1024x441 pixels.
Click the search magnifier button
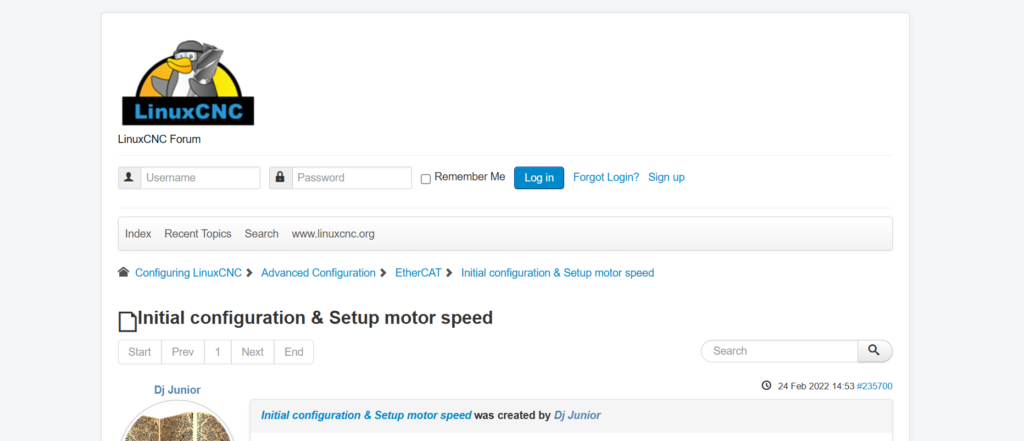tap(874, 351)
